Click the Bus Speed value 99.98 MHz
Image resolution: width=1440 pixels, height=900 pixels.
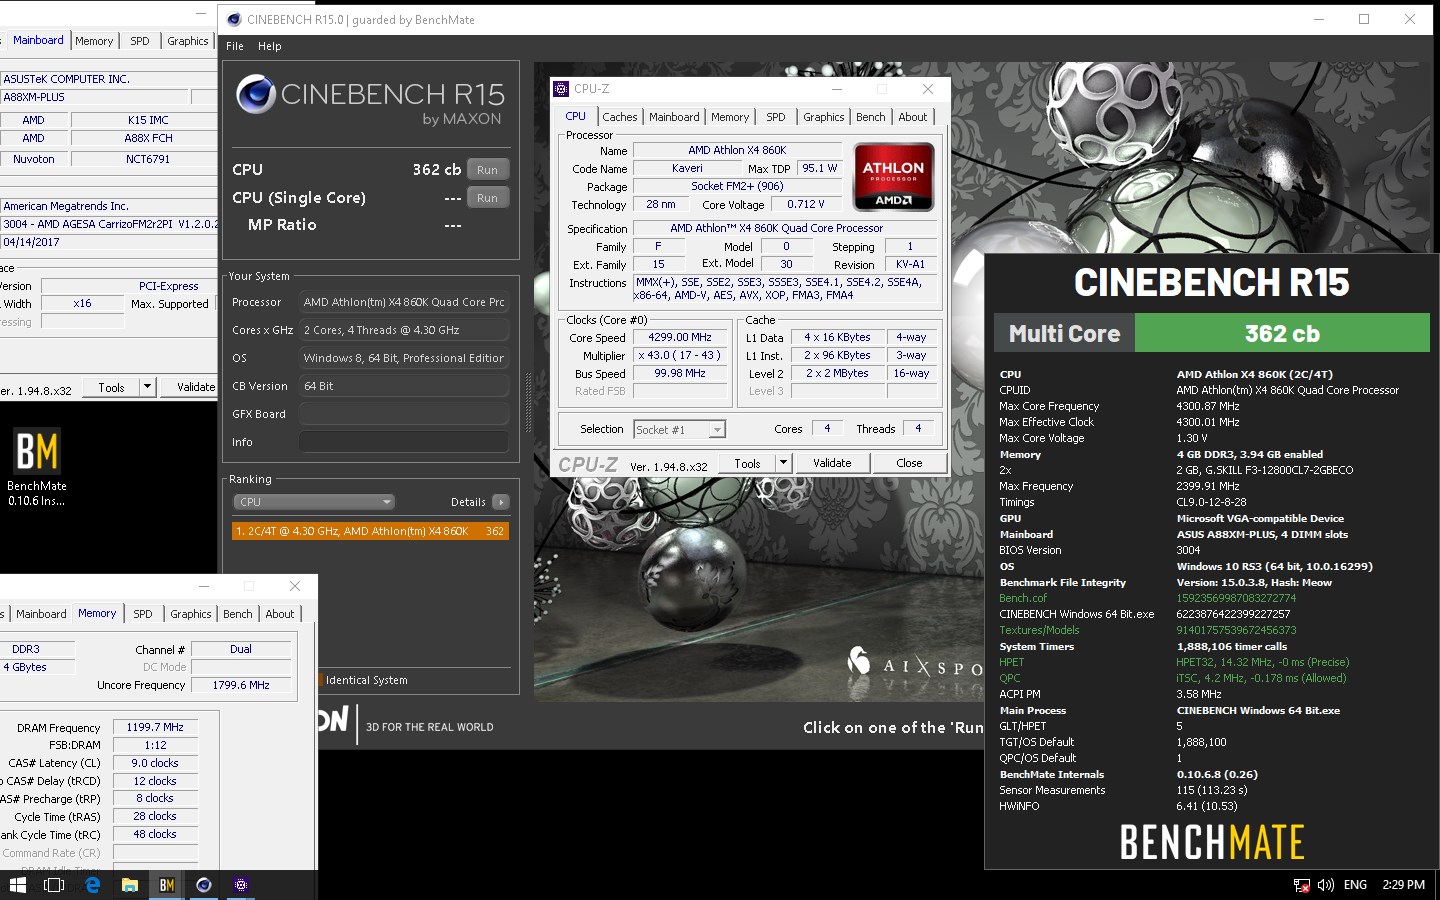[x=679, y=374]
